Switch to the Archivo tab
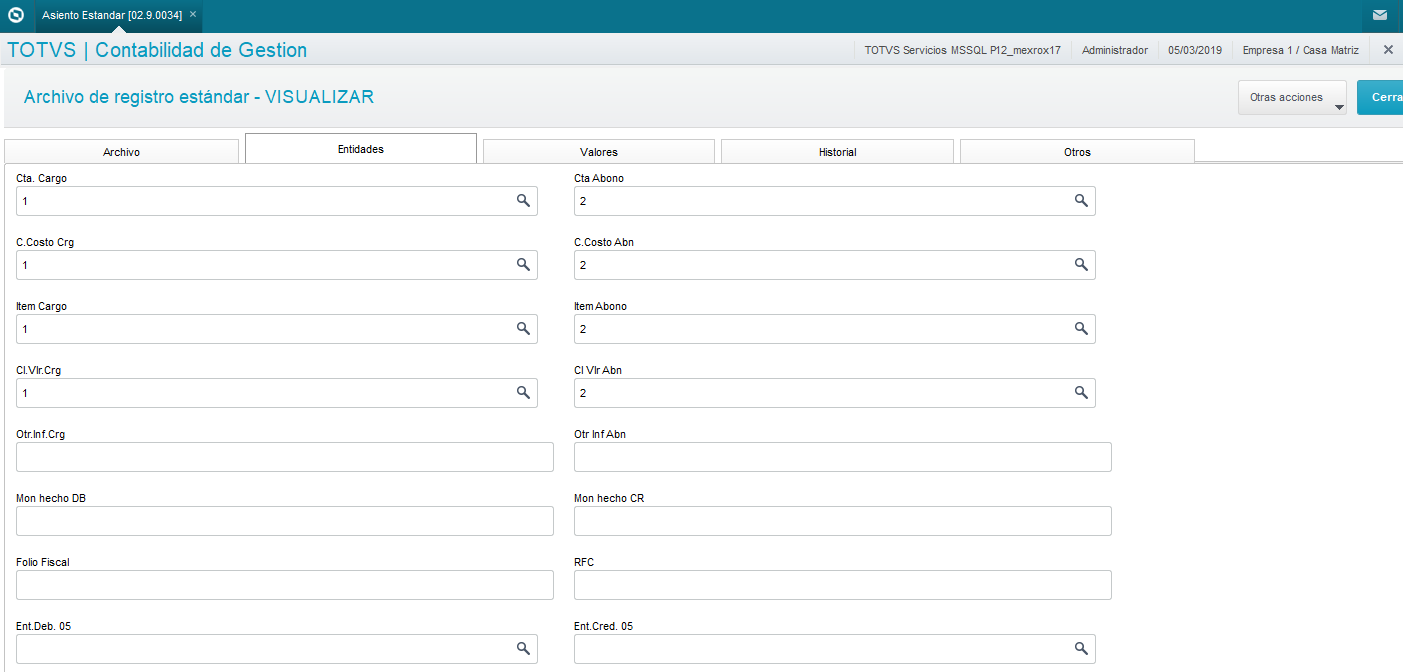This screenshot has height=672, width=1403. (121, 152)
